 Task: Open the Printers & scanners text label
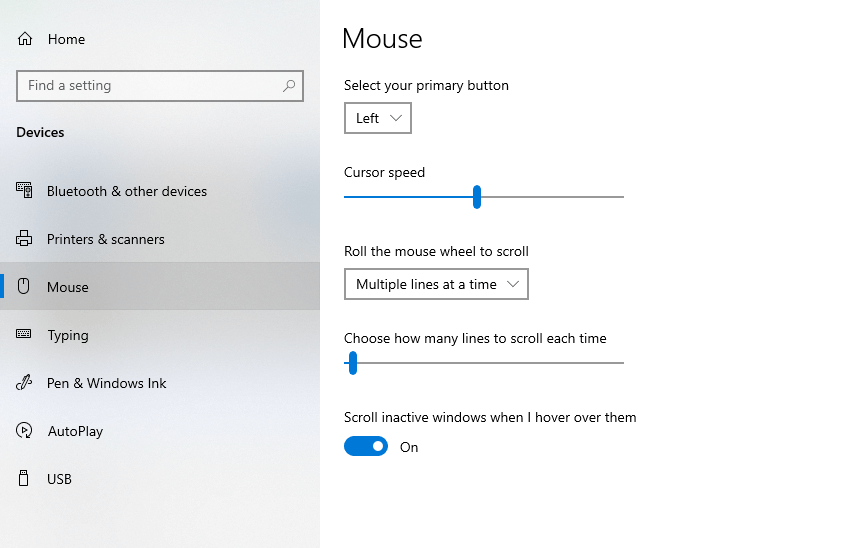pos(105,239)
